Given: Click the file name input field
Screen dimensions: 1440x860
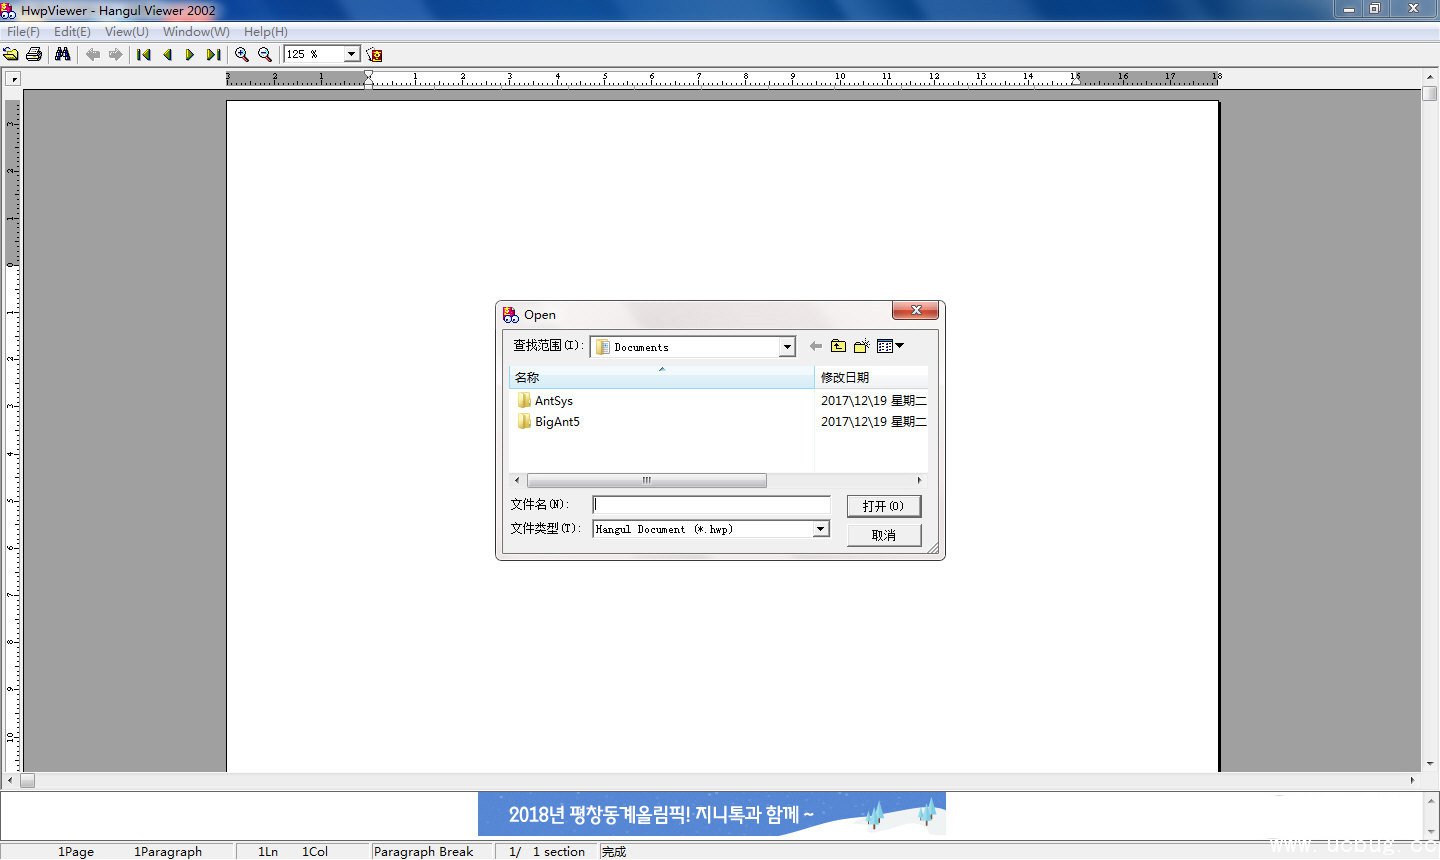Looking at the screenshot, I should point(711,505).
